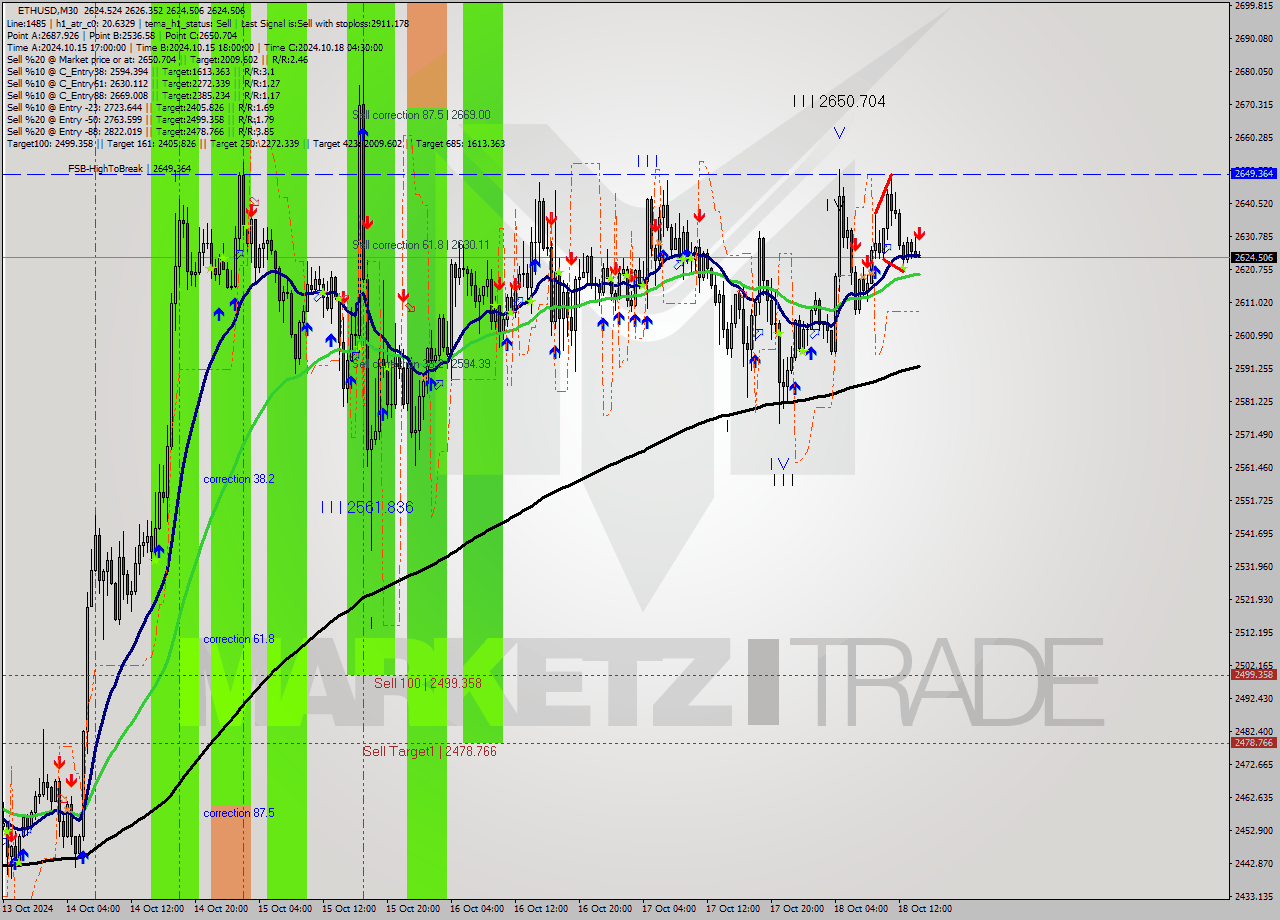
Task: Select the 'Sell 100 | 2499.358' level label
Action: (428, 683)
